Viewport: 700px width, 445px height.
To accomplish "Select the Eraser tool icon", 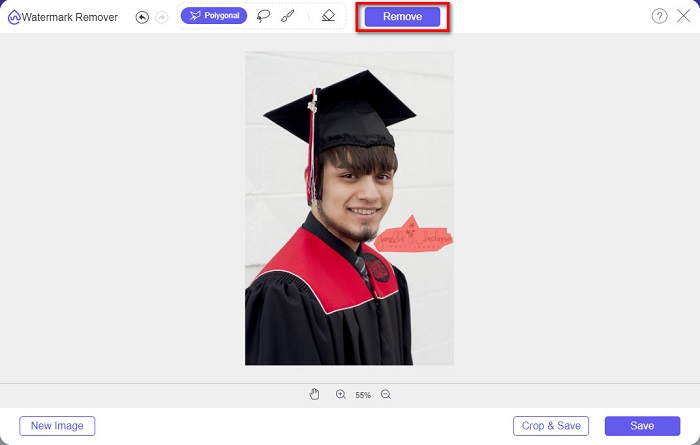I will (328, 16).
